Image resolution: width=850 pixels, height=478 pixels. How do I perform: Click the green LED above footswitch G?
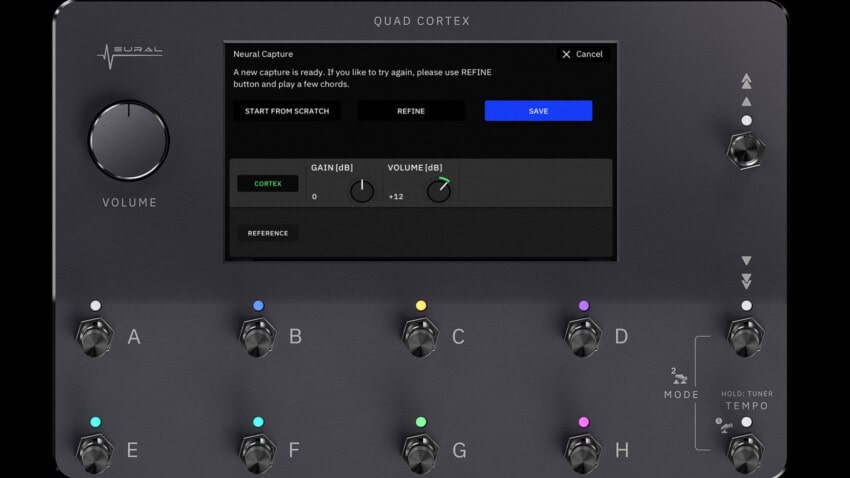(421, 422)
